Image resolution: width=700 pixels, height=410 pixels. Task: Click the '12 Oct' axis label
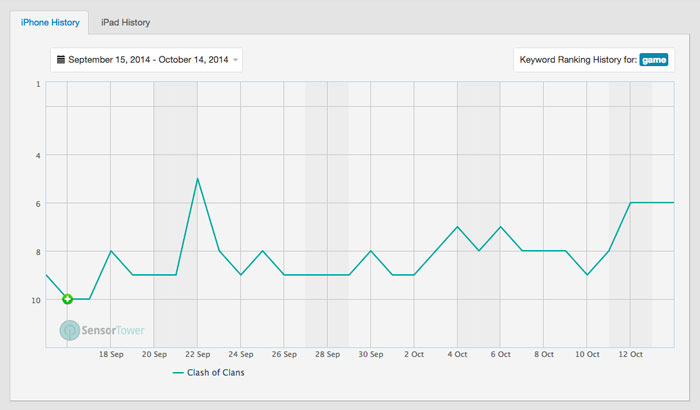click(x=630, y=354)
